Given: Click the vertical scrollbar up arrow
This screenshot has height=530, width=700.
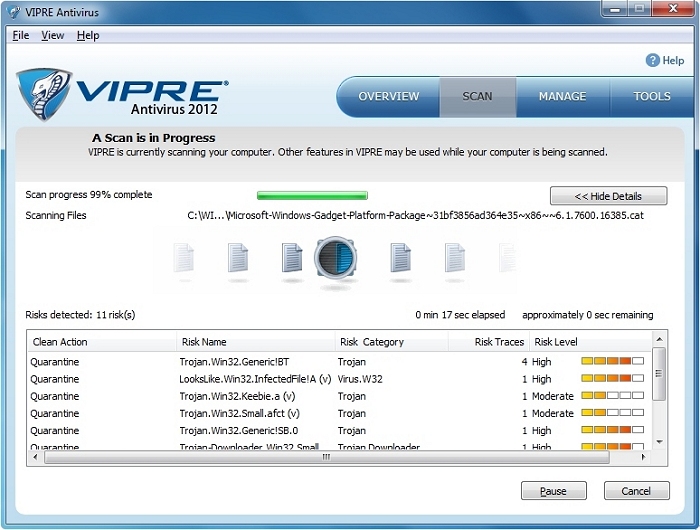Looking at the screenshot, I should pyautogui.click(x=659, y=339).
